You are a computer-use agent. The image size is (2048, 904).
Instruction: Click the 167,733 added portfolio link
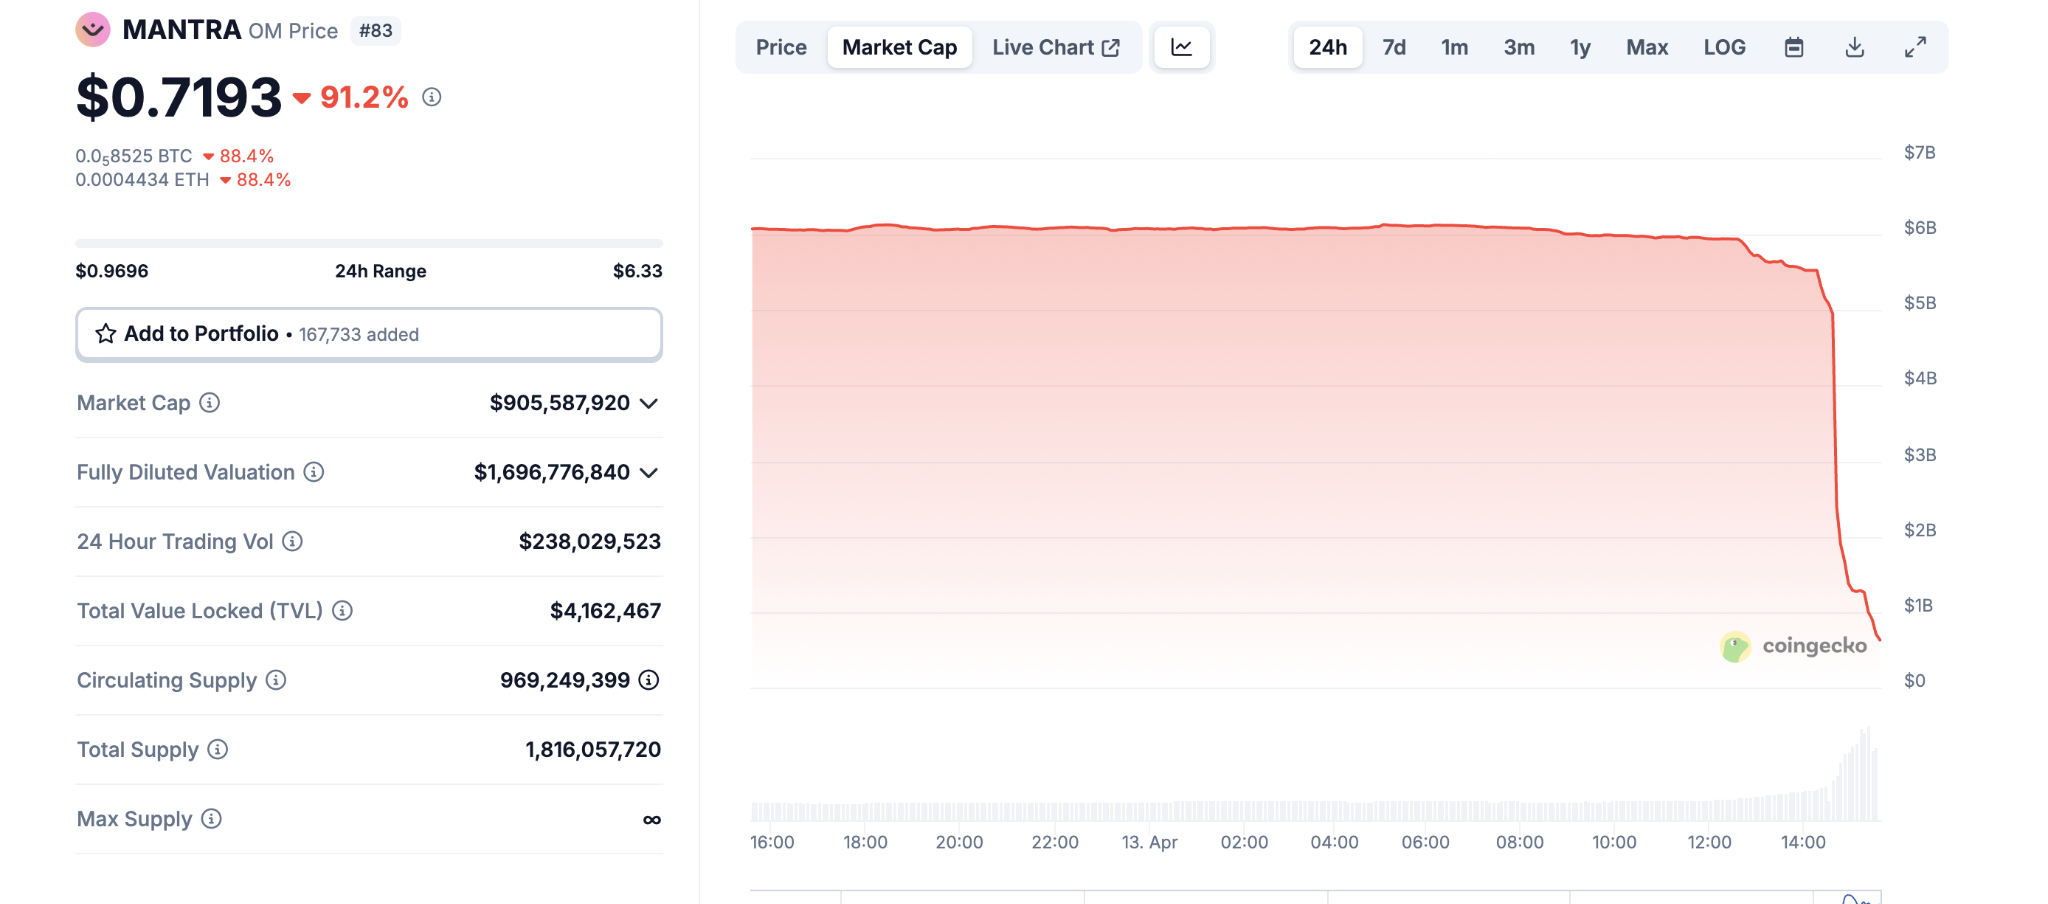click(358, 334)
